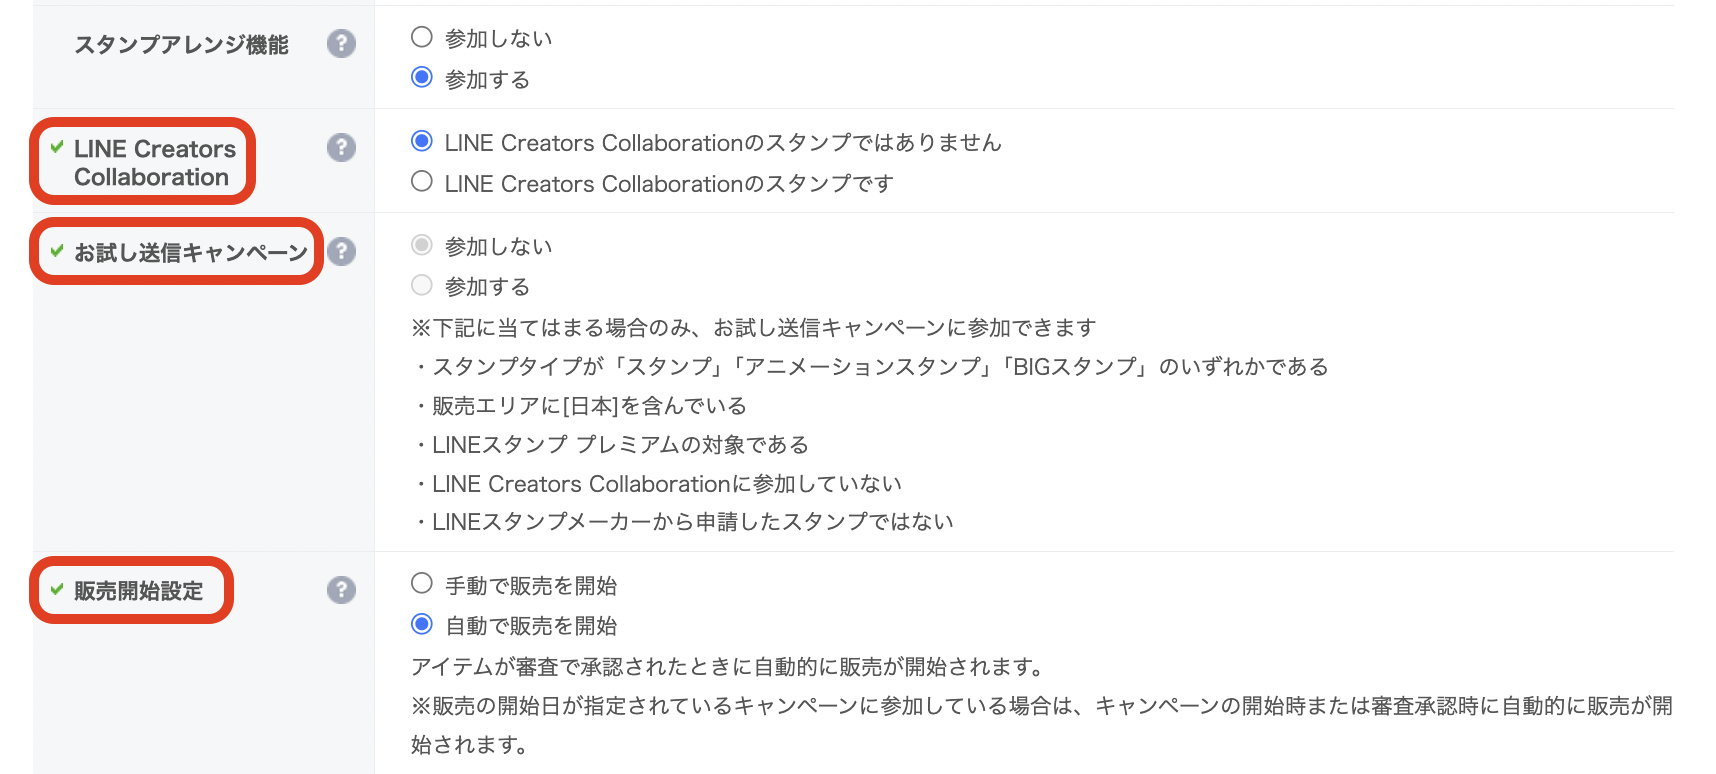Choose Collaborationのスタンプではありません option
Viewport: 1716px width, 774px height.
pyautogui.click(x=422, y=141)
